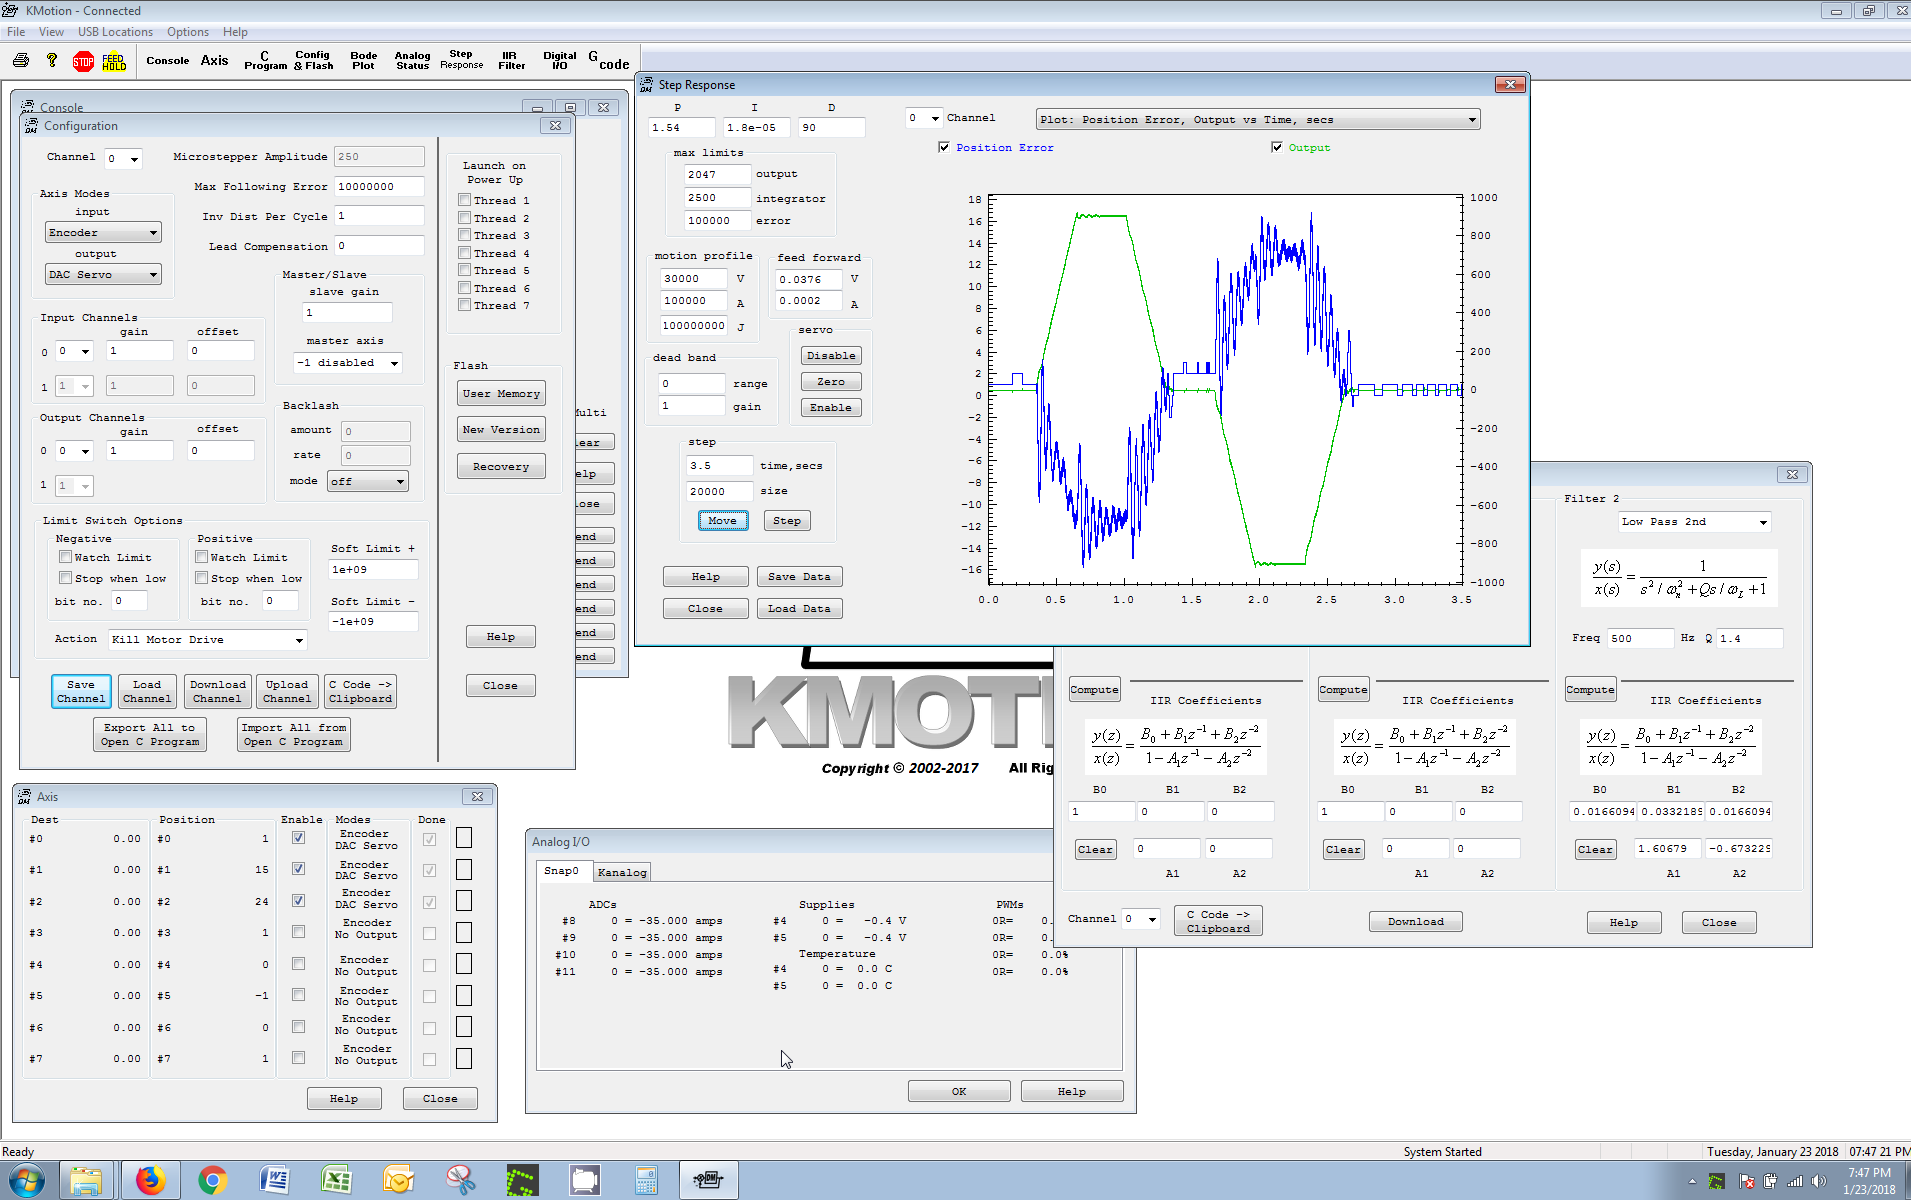The height and width of the screenshot is (1200, 1911).
Task: Open the Bode Plot toolbar screen
Action: (x=363, y=61)
